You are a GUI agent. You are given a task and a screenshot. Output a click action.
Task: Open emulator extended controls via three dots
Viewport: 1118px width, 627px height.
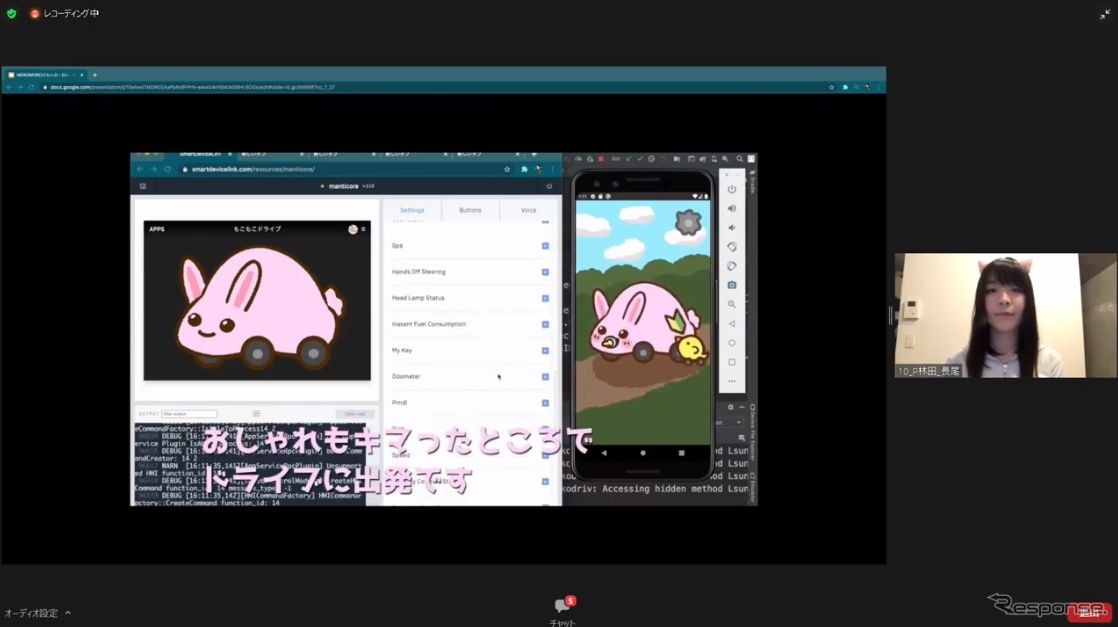[x=731, y=380]
